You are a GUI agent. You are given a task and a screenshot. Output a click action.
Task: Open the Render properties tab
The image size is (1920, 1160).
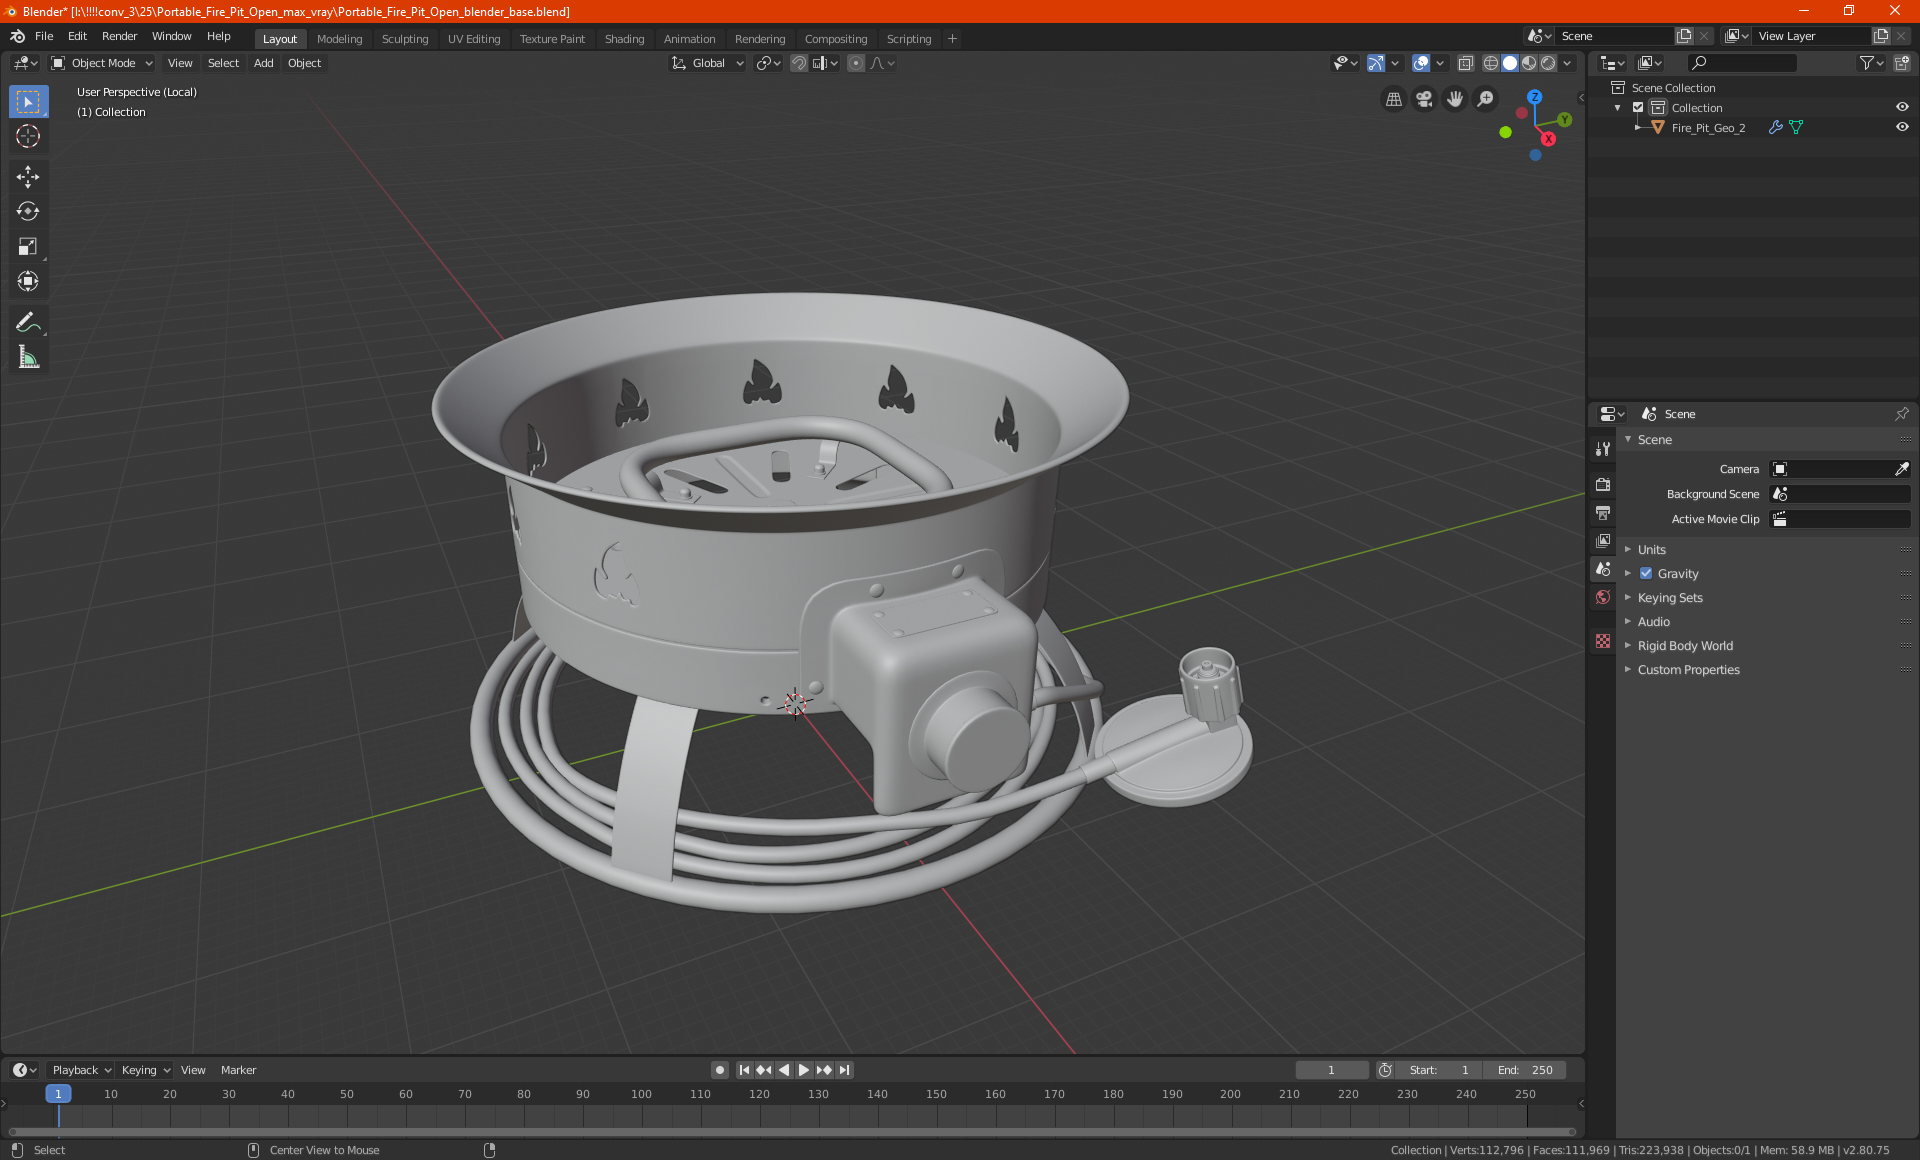[1603, 485]
